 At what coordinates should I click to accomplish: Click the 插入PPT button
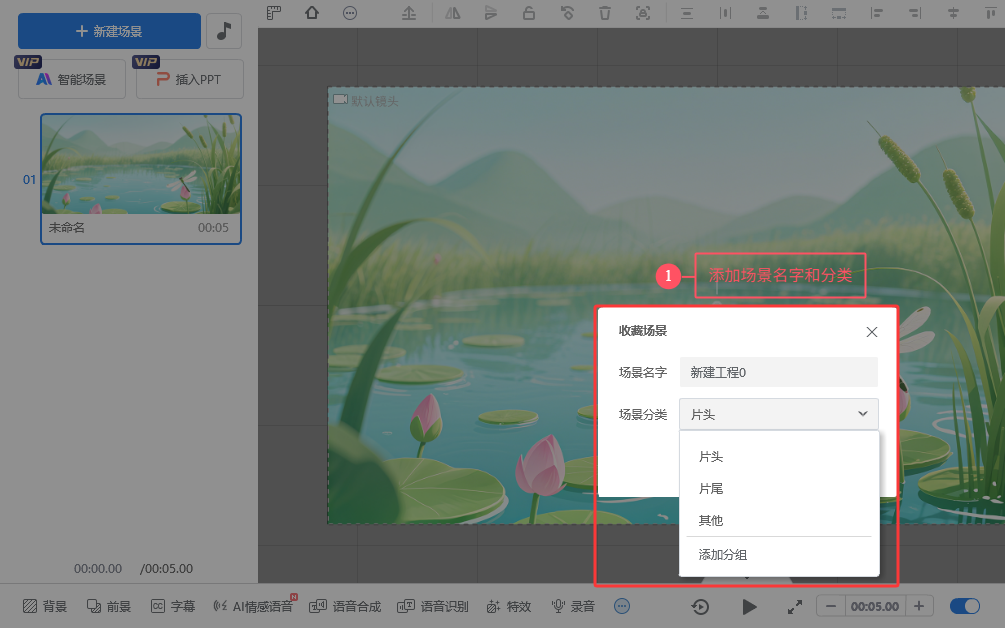[x=190, y=80]
